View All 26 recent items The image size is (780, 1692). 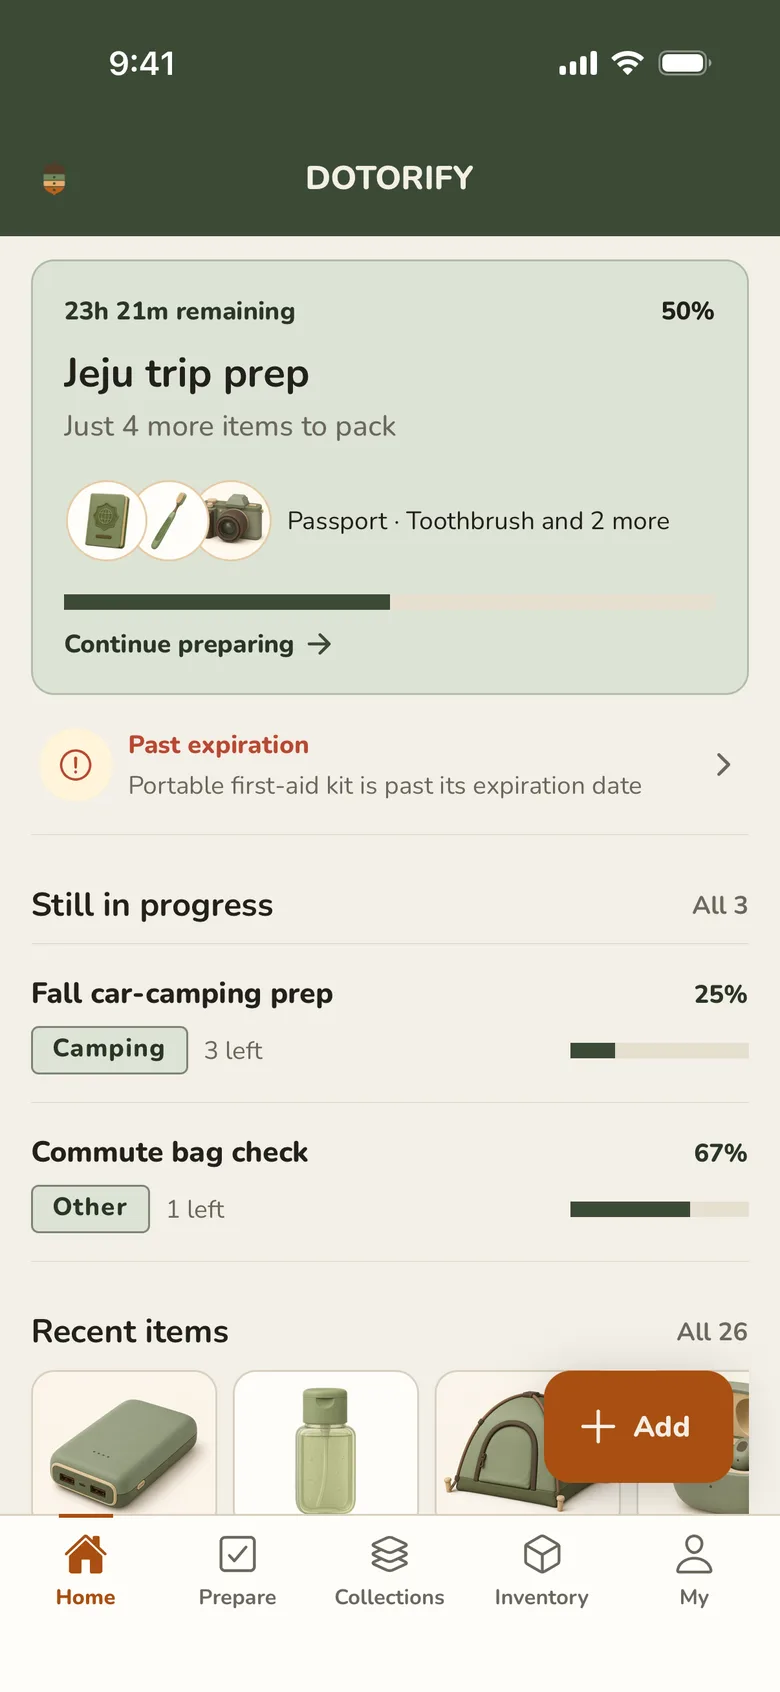pos(712,1331)
